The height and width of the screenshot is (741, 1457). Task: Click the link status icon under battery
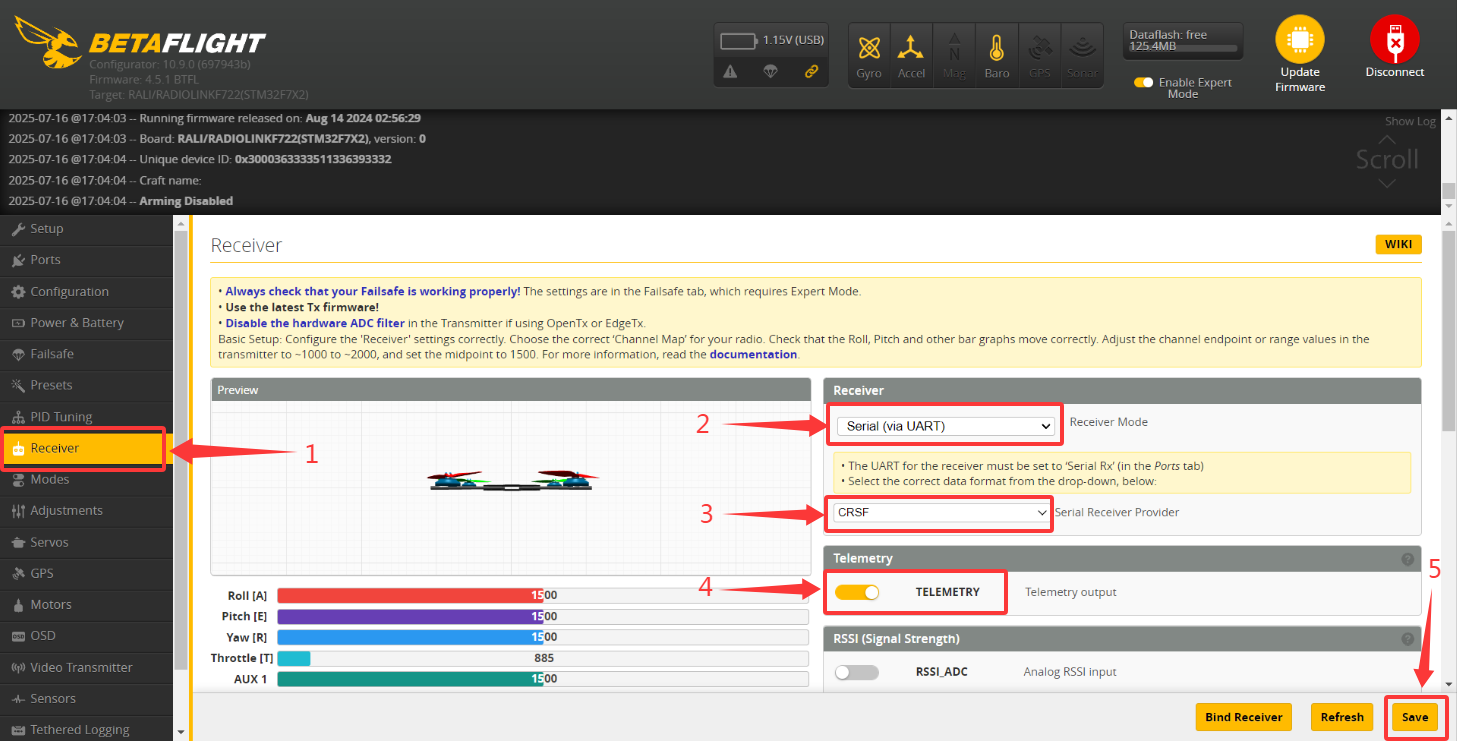811,71
